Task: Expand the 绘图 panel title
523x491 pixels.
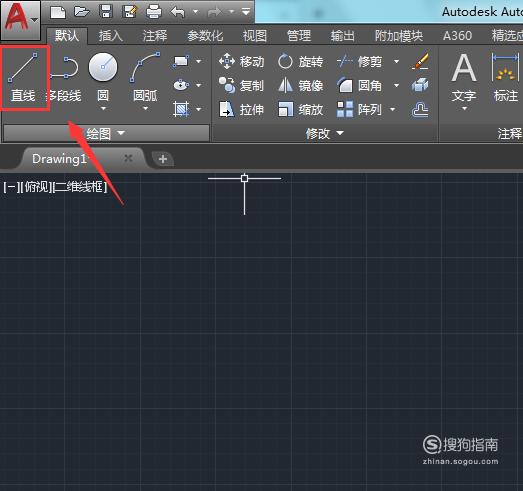Action: pos(106,133)
